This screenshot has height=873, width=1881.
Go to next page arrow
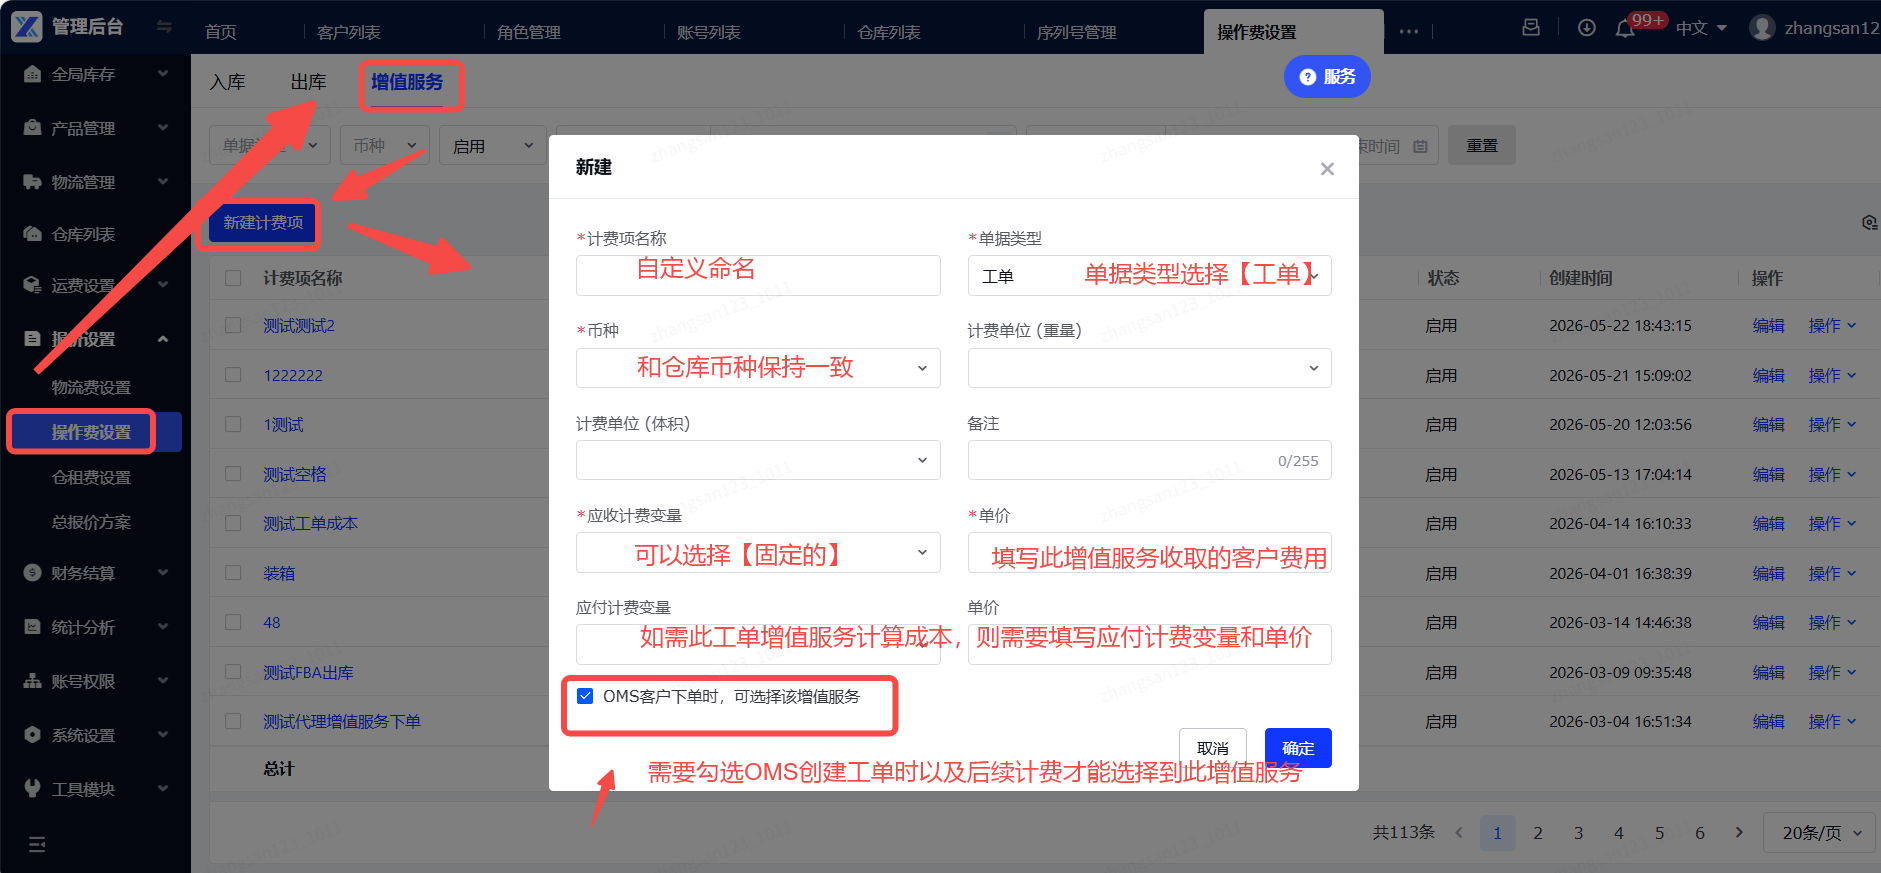pyautogui.click(x=1739, y=832)
